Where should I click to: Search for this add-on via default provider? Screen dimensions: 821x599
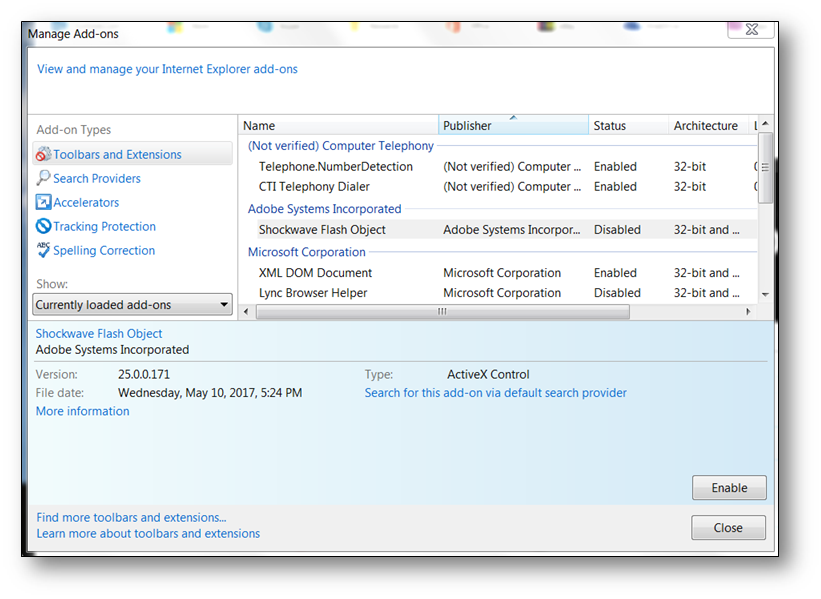click(495, 393)
